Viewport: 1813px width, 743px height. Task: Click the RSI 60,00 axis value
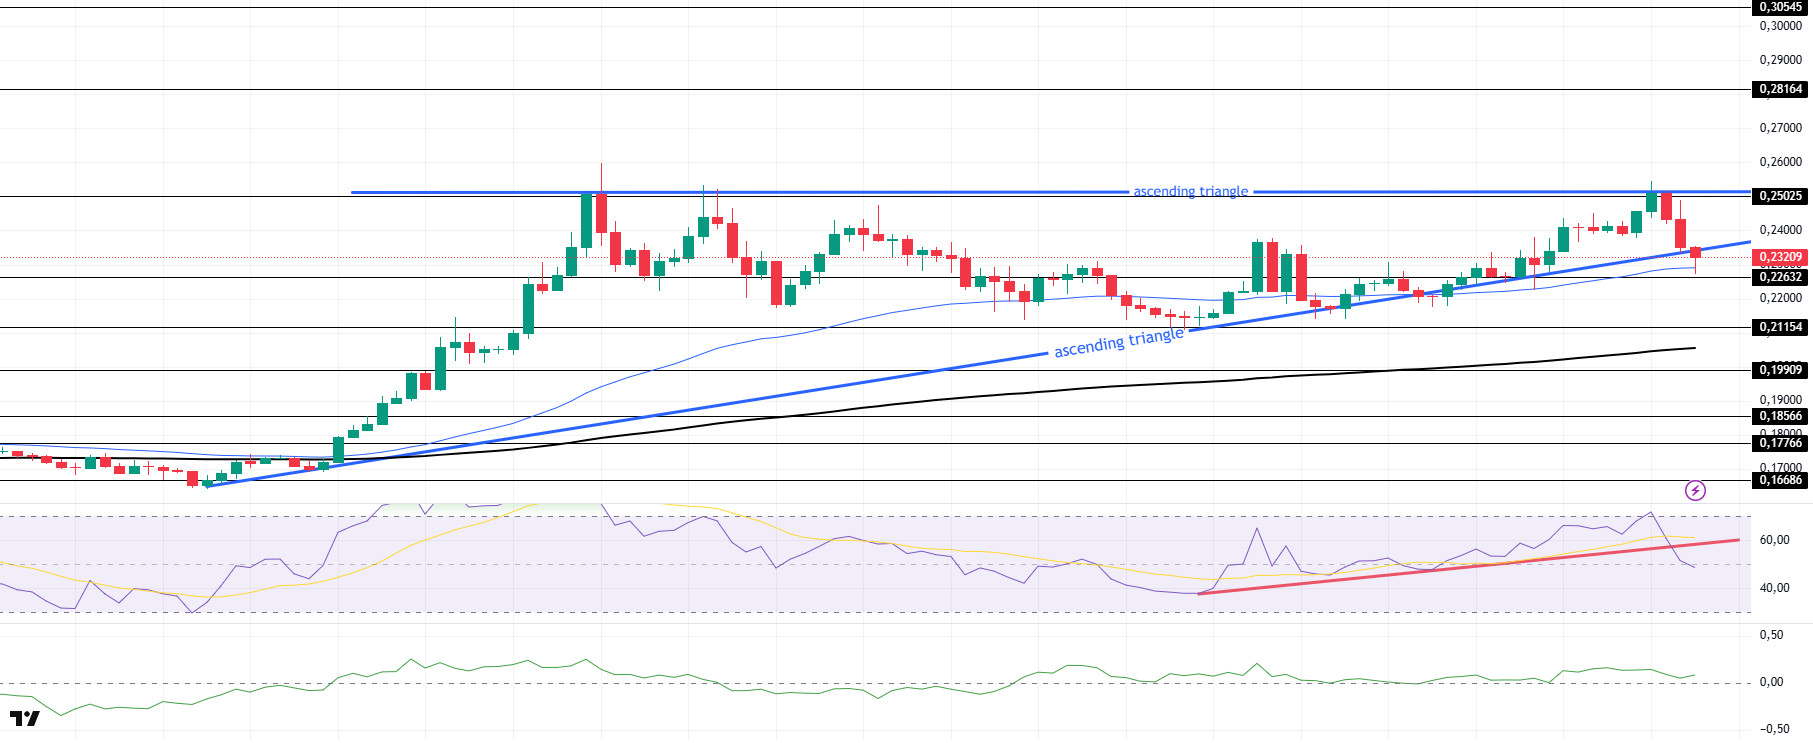click(1774, 540)
